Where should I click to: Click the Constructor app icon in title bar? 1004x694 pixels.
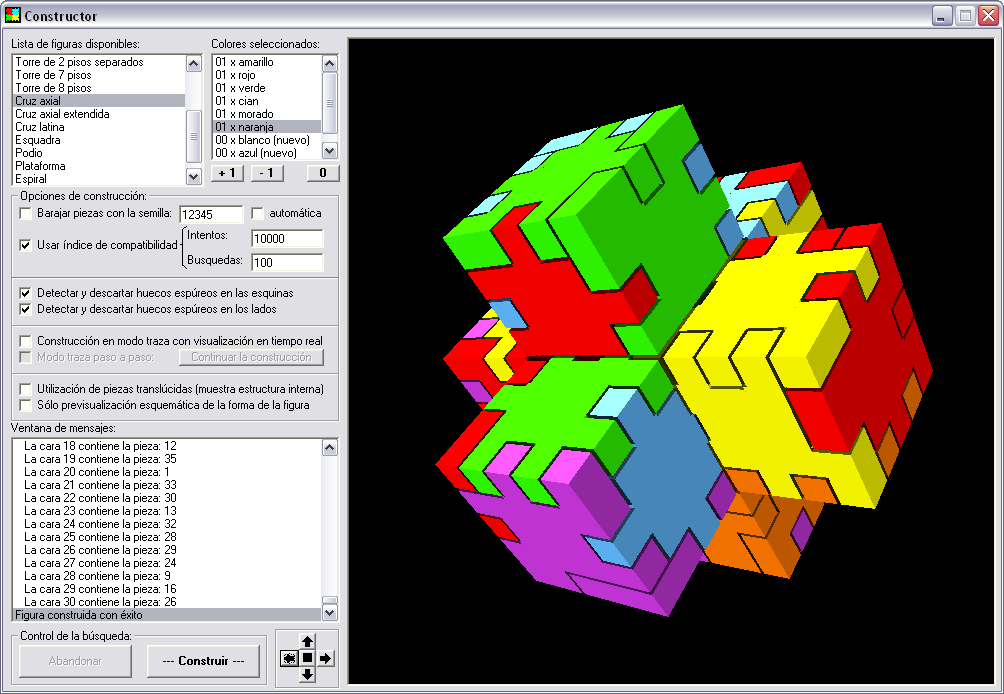pyautogui.click(x=13, y=16)
